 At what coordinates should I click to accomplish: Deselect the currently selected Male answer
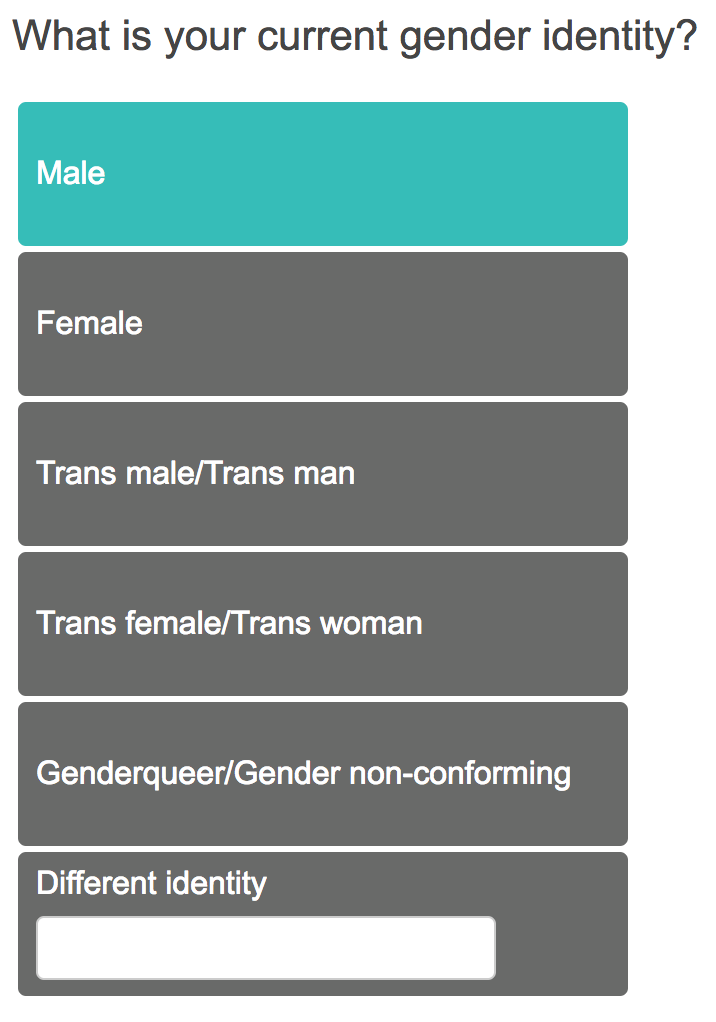(x=322, y=174)
